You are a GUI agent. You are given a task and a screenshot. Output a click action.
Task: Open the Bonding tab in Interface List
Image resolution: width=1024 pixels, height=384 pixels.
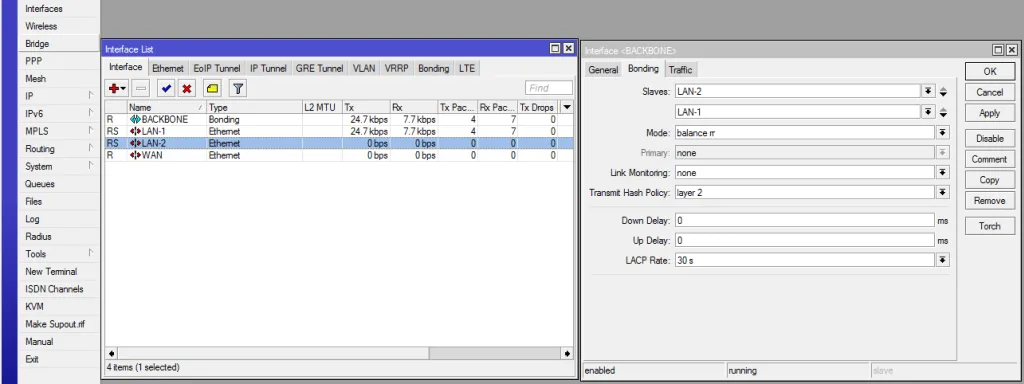pos(434,68)
